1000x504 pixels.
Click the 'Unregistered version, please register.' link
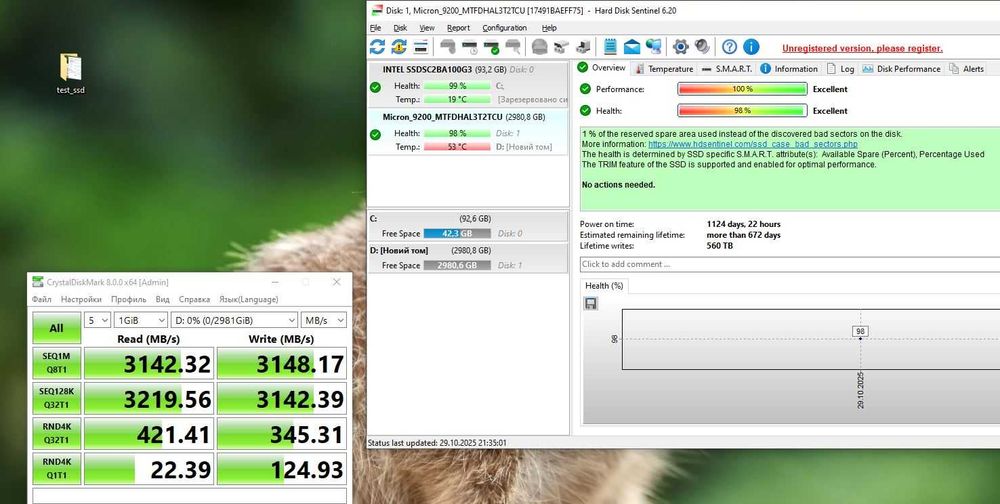coord(862,48)
